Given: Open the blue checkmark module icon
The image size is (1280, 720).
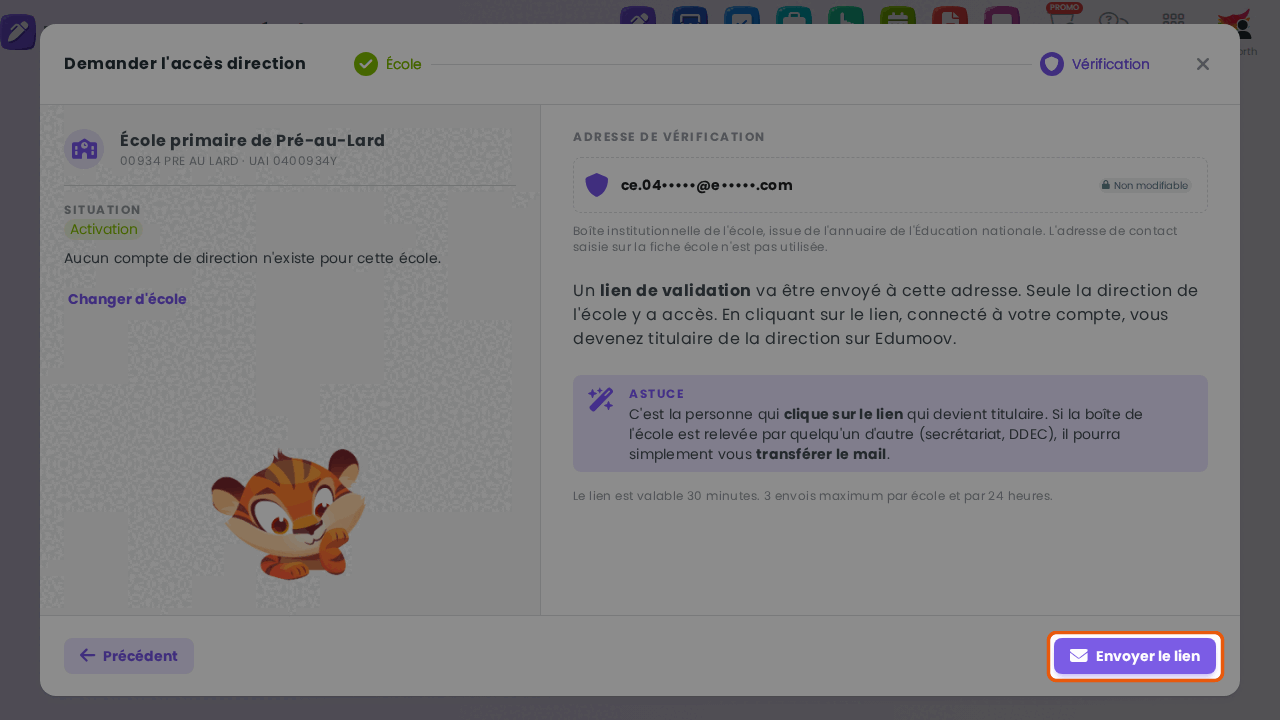Looking at the screenshot, I should tap(742, 17).
